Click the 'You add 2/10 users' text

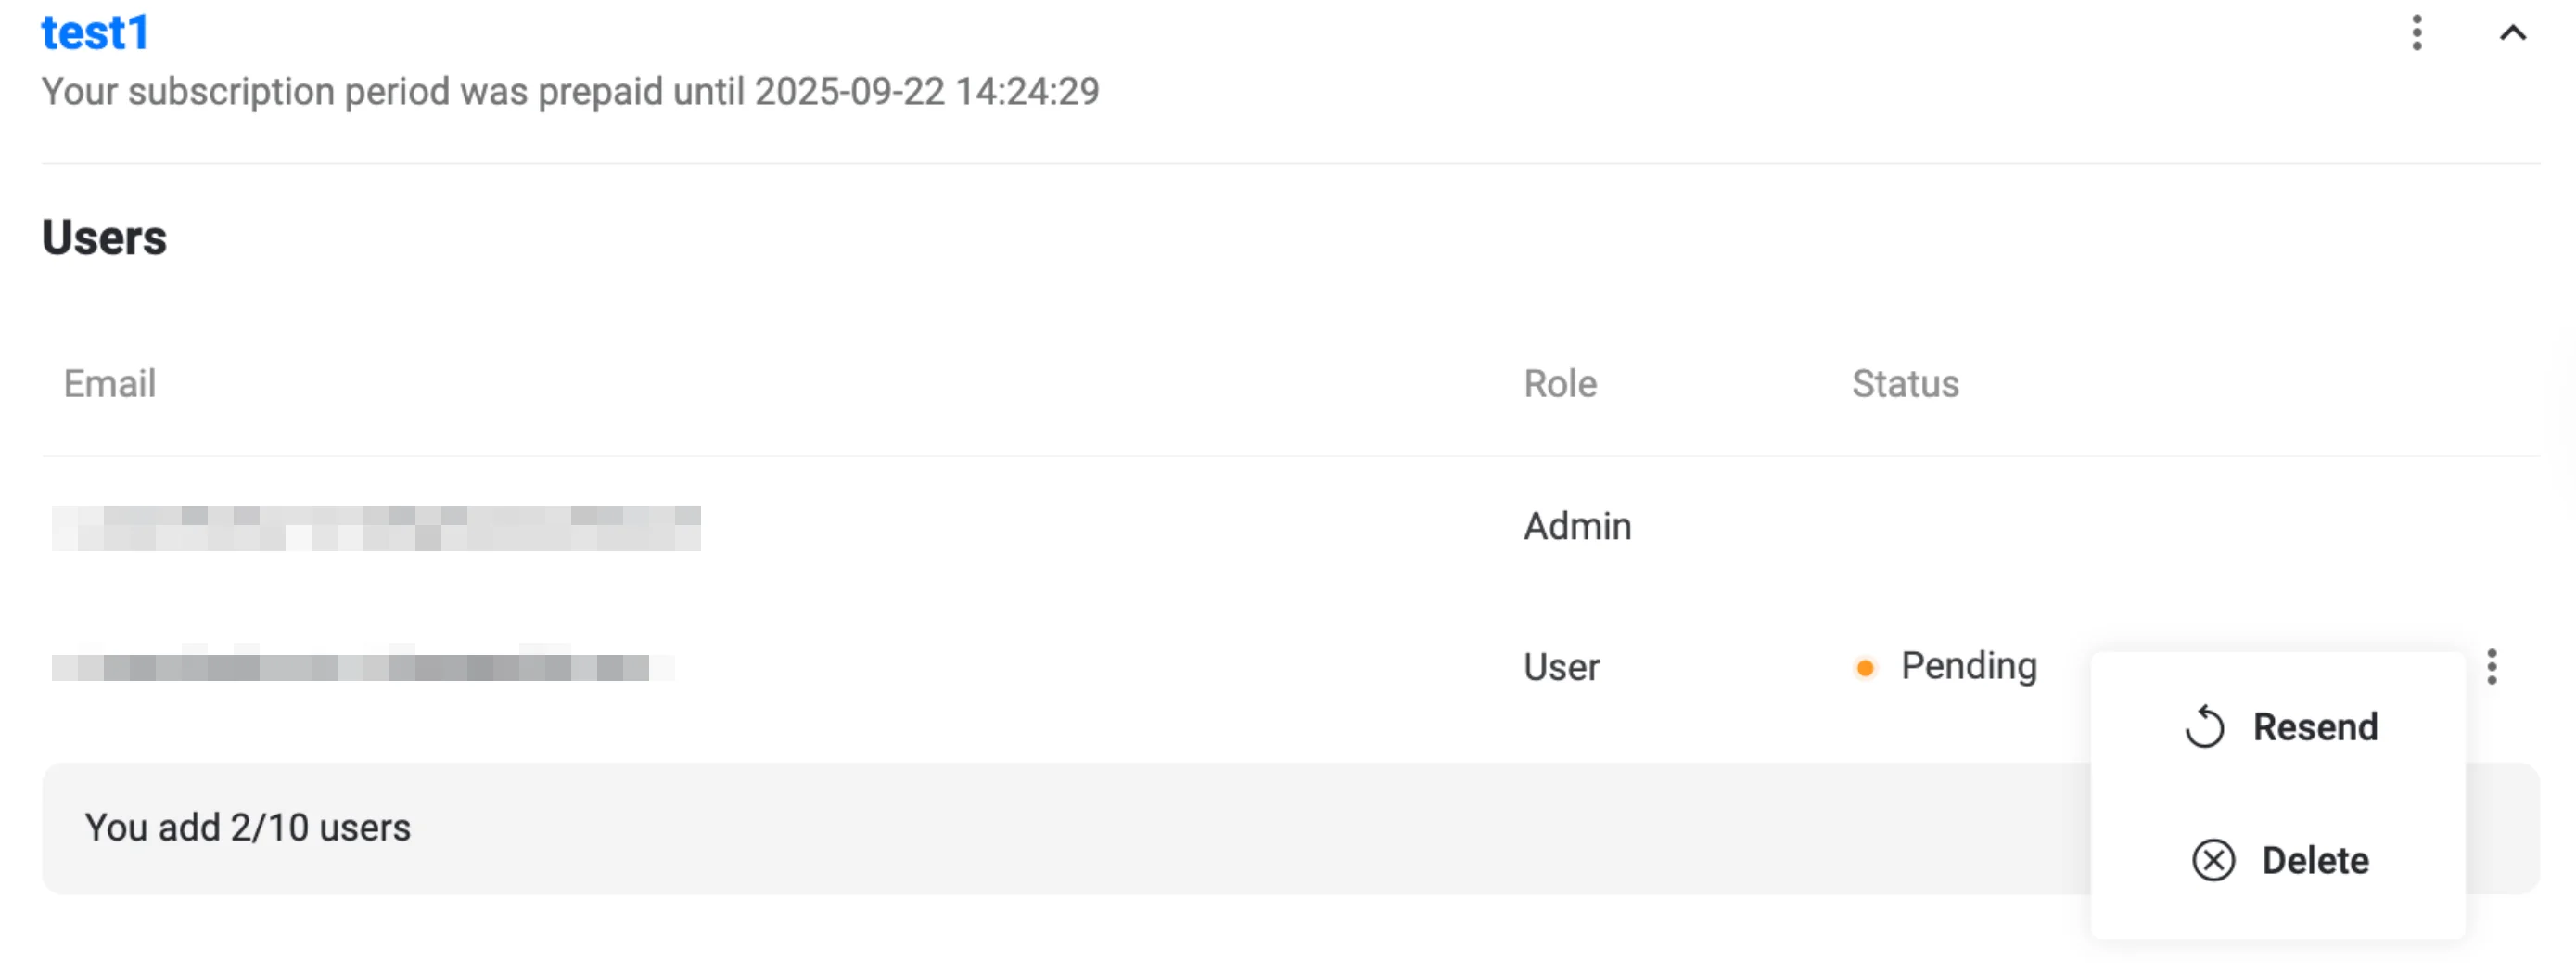247,828
